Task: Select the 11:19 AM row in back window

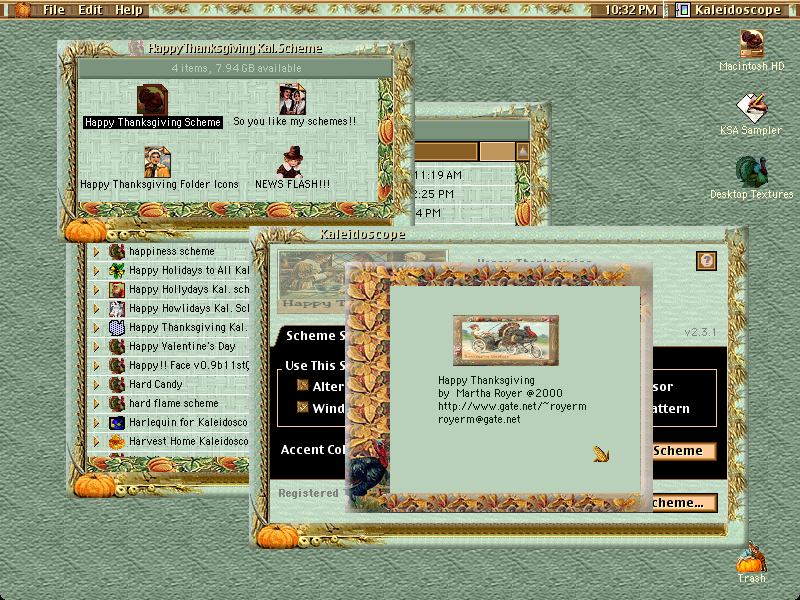Action: pyautogui.click(x=463, y=175)
